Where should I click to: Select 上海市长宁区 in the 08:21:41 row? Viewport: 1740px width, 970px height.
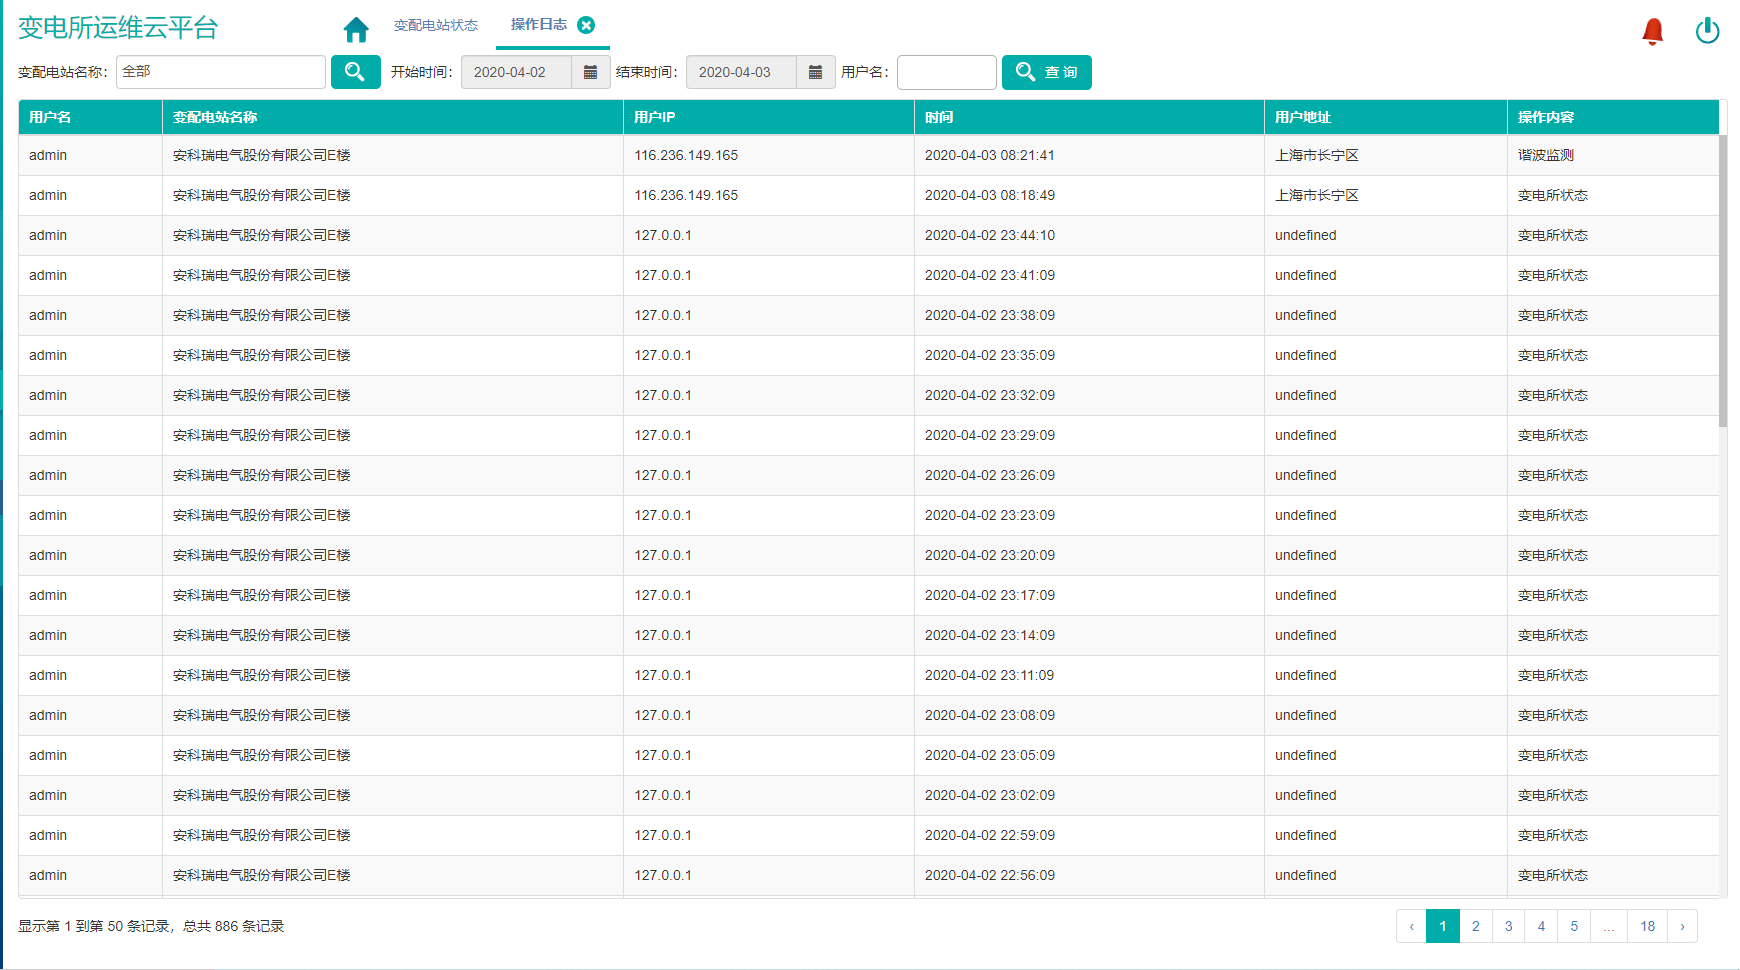click(x=1317, y=155)
